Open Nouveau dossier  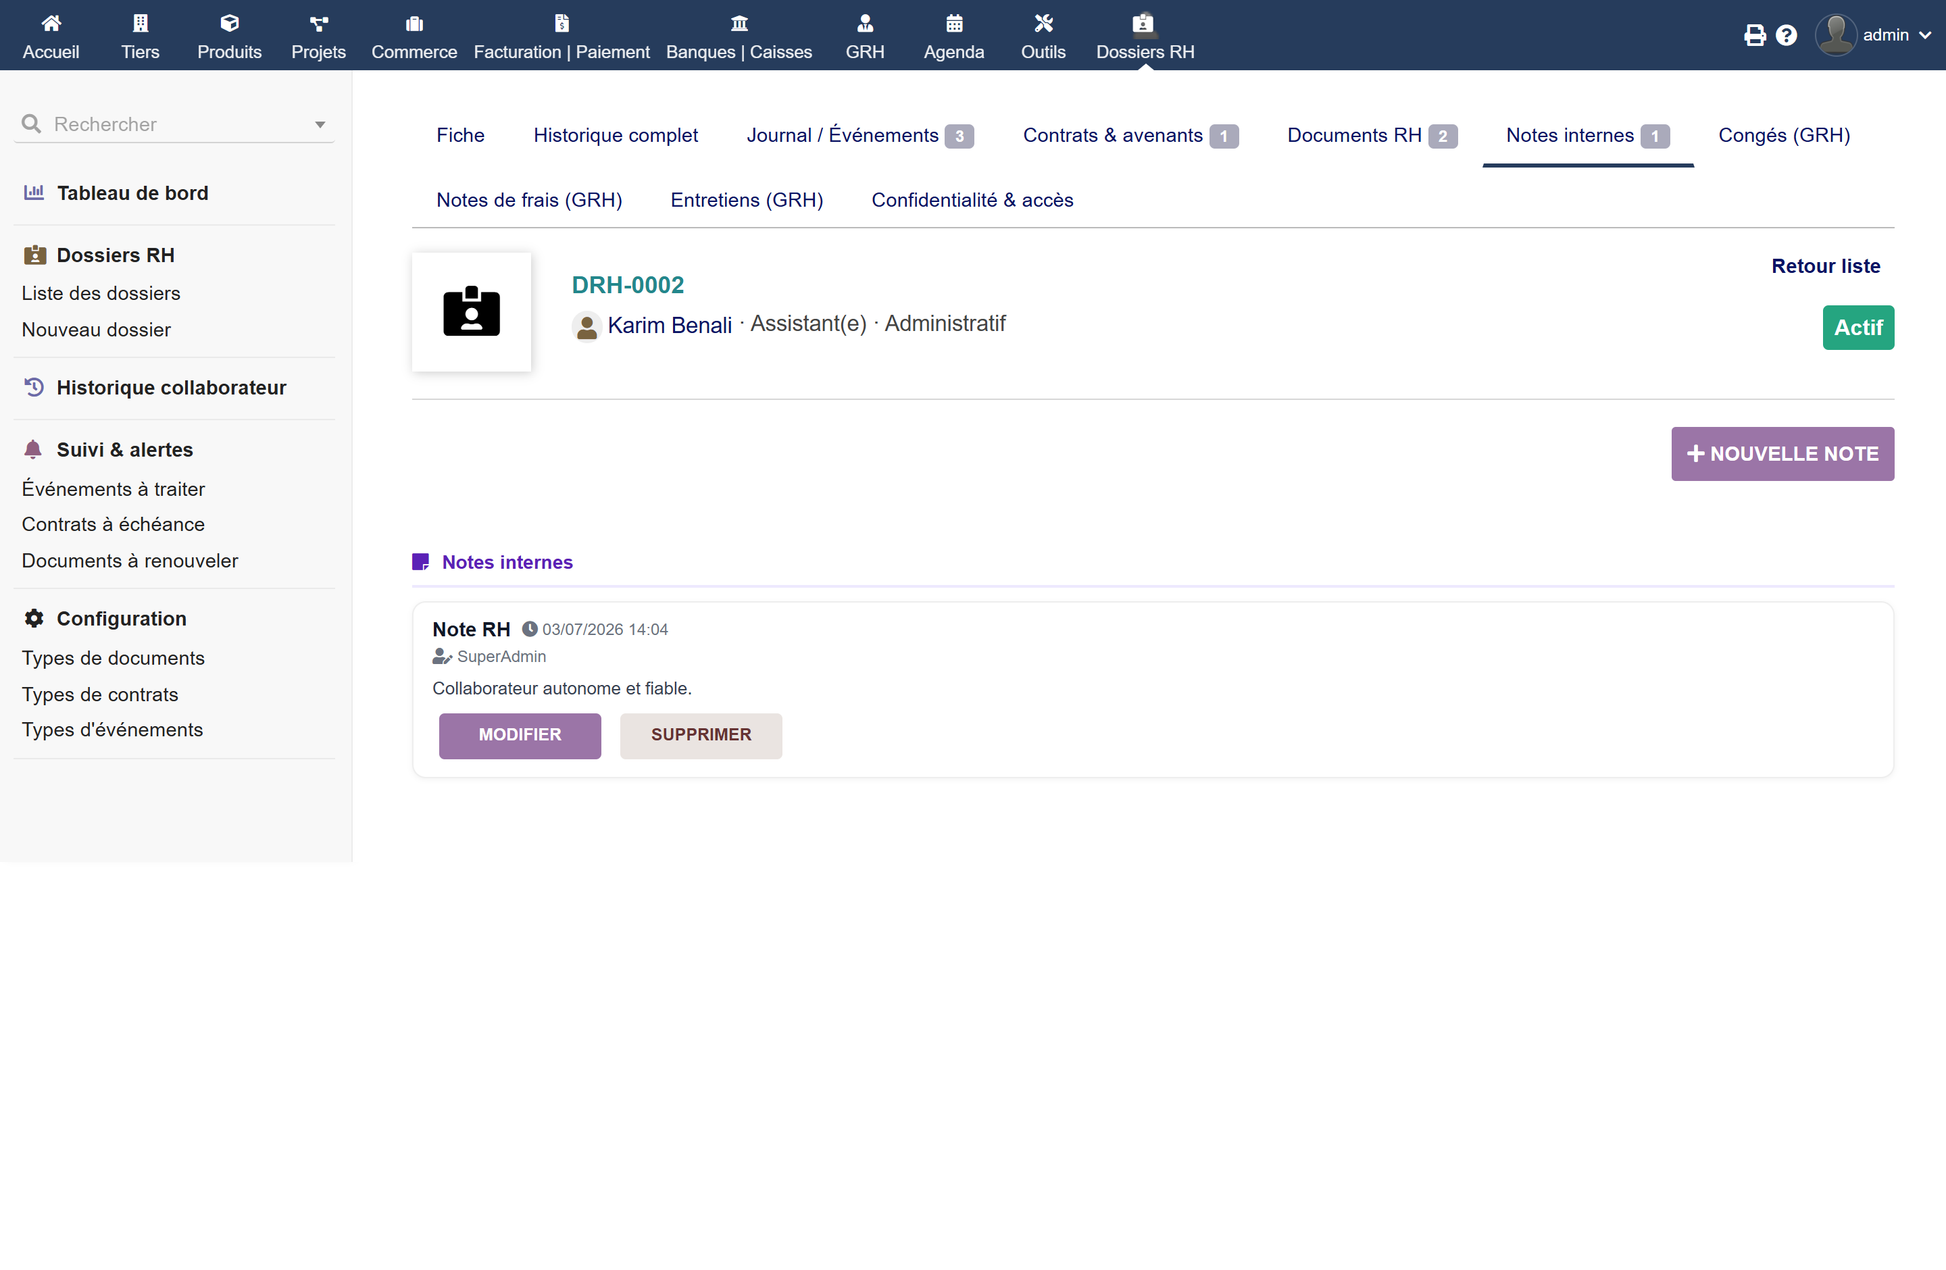coord(96,330)
